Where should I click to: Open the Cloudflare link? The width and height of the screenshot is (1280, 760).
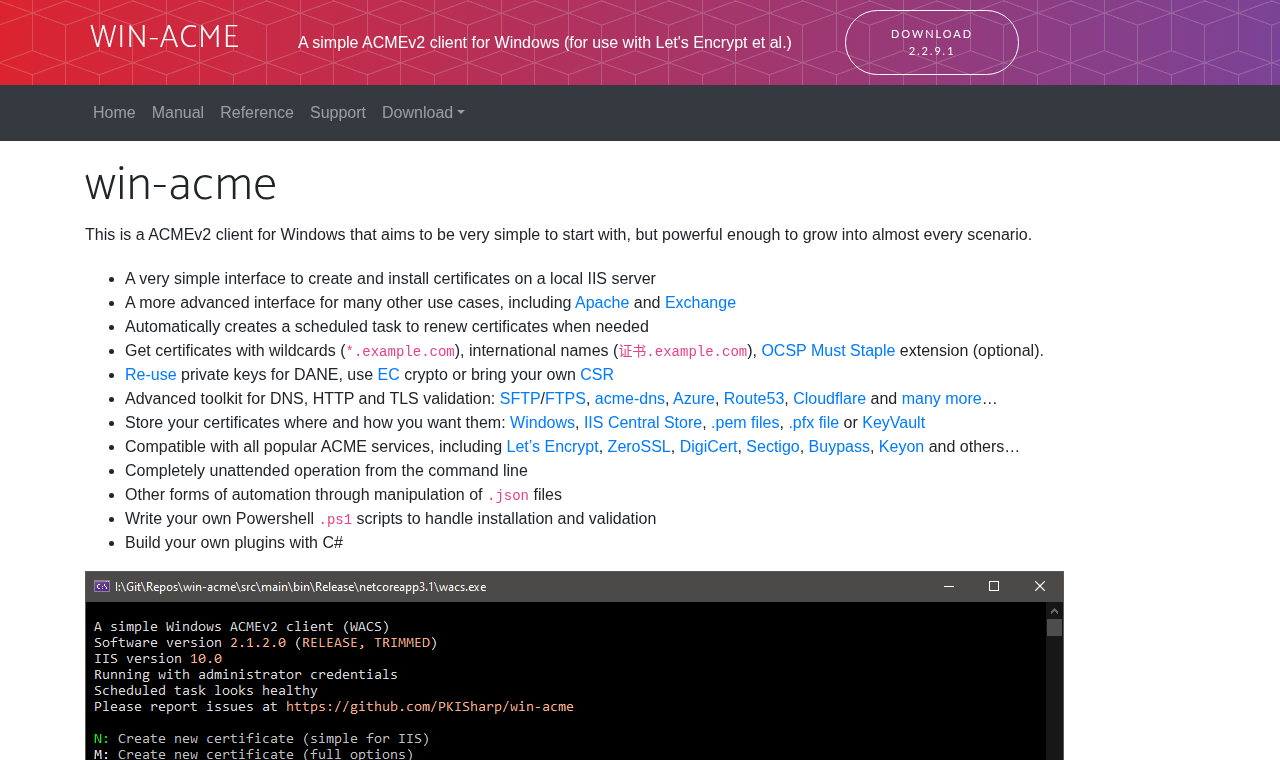pyautogui.click(x=830, y=399)
